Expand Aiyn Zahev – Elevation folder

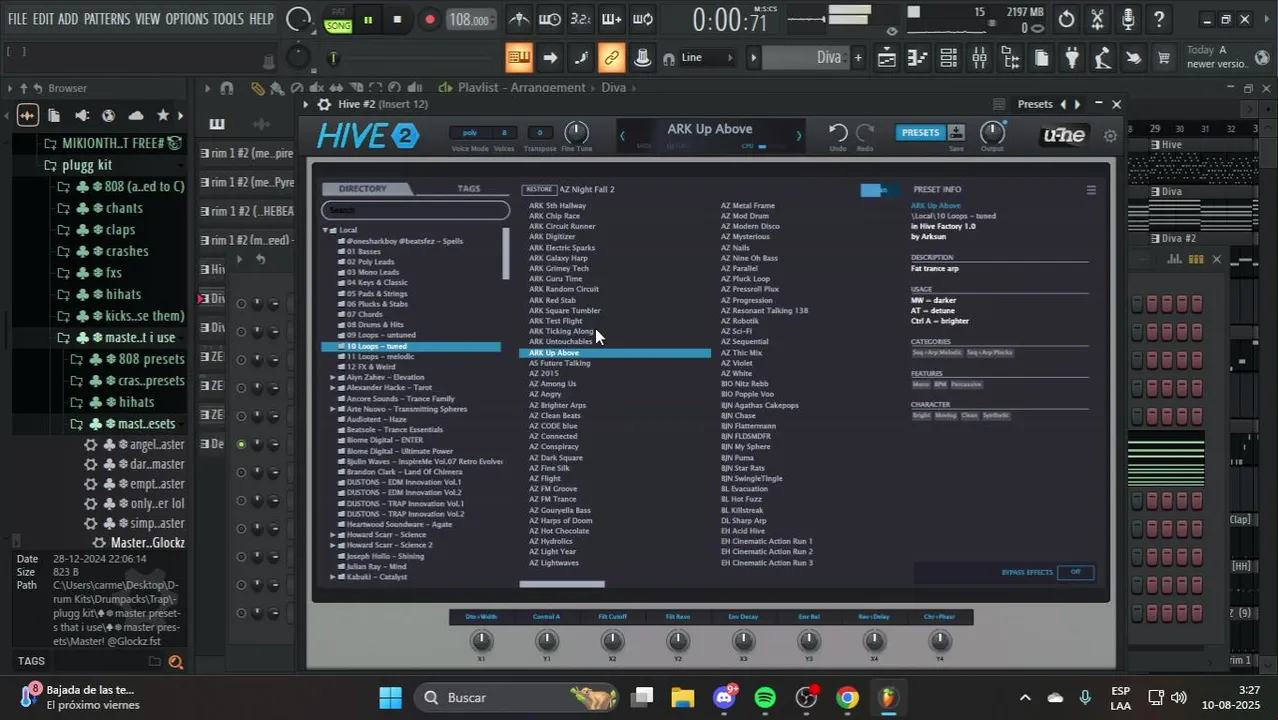pos(333,377)
